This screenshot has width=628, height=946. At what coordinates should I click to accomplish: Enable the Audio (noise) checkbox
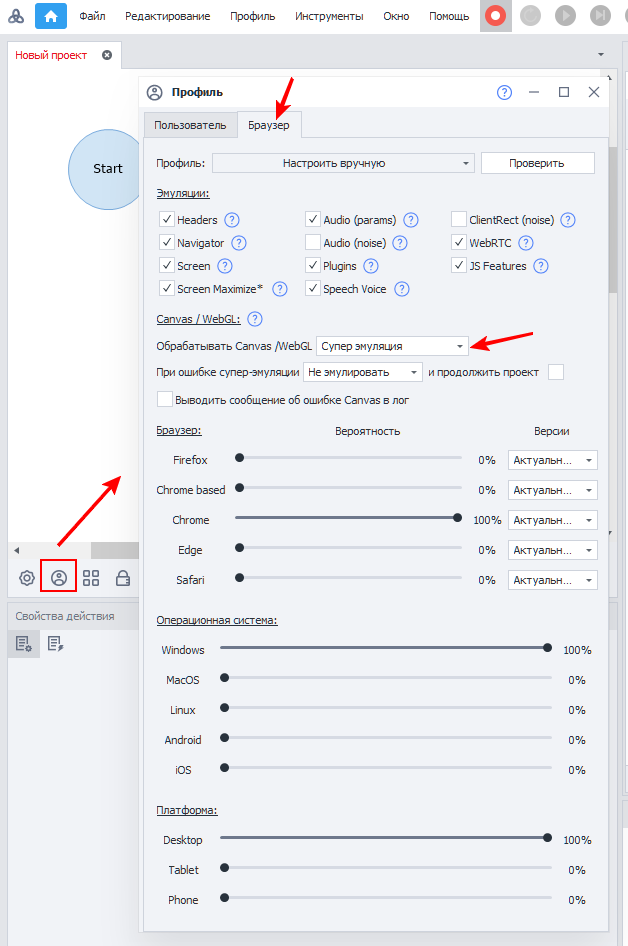point(313,243)
